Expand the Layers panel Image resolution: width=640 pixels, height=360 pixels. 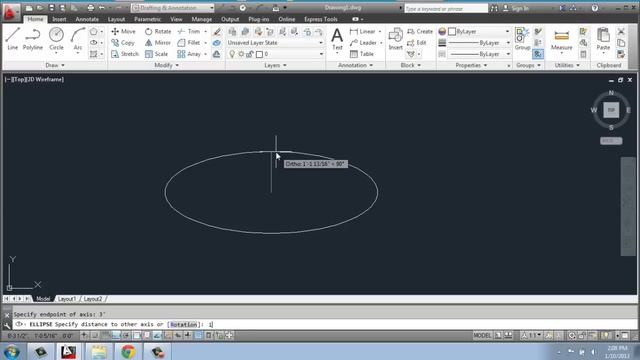coord(275,65)
